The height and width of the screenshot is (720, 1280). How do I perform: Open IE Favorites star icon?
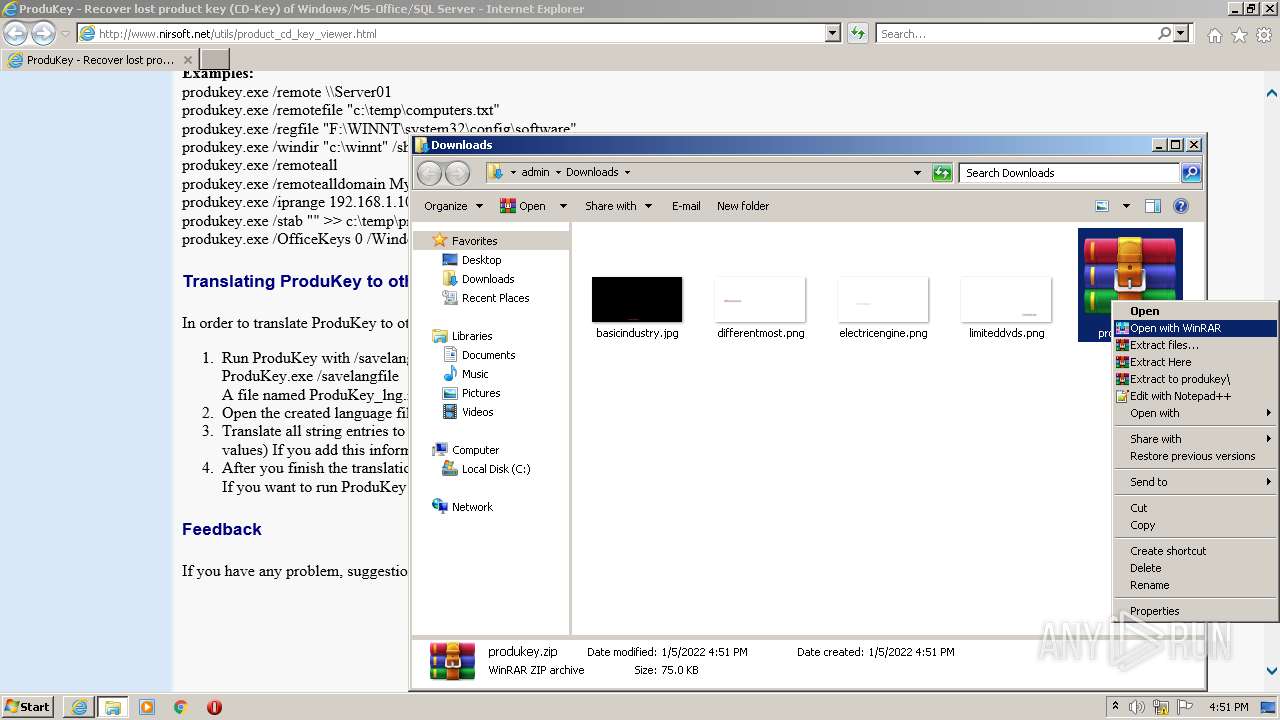click(x=1239, y=35)
